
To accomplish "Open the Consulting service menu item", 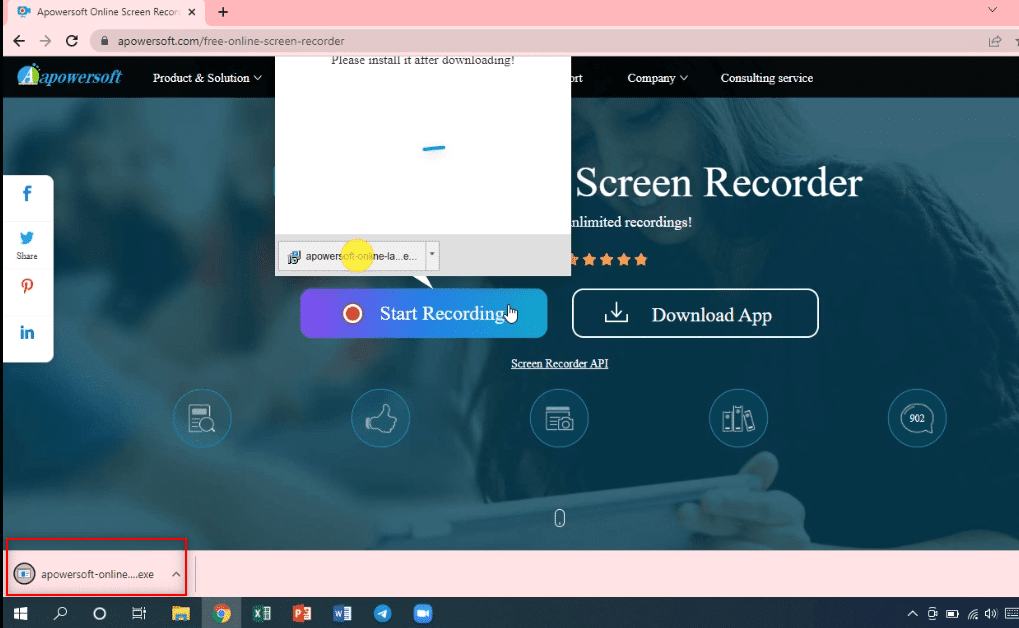I will [766, 77].
